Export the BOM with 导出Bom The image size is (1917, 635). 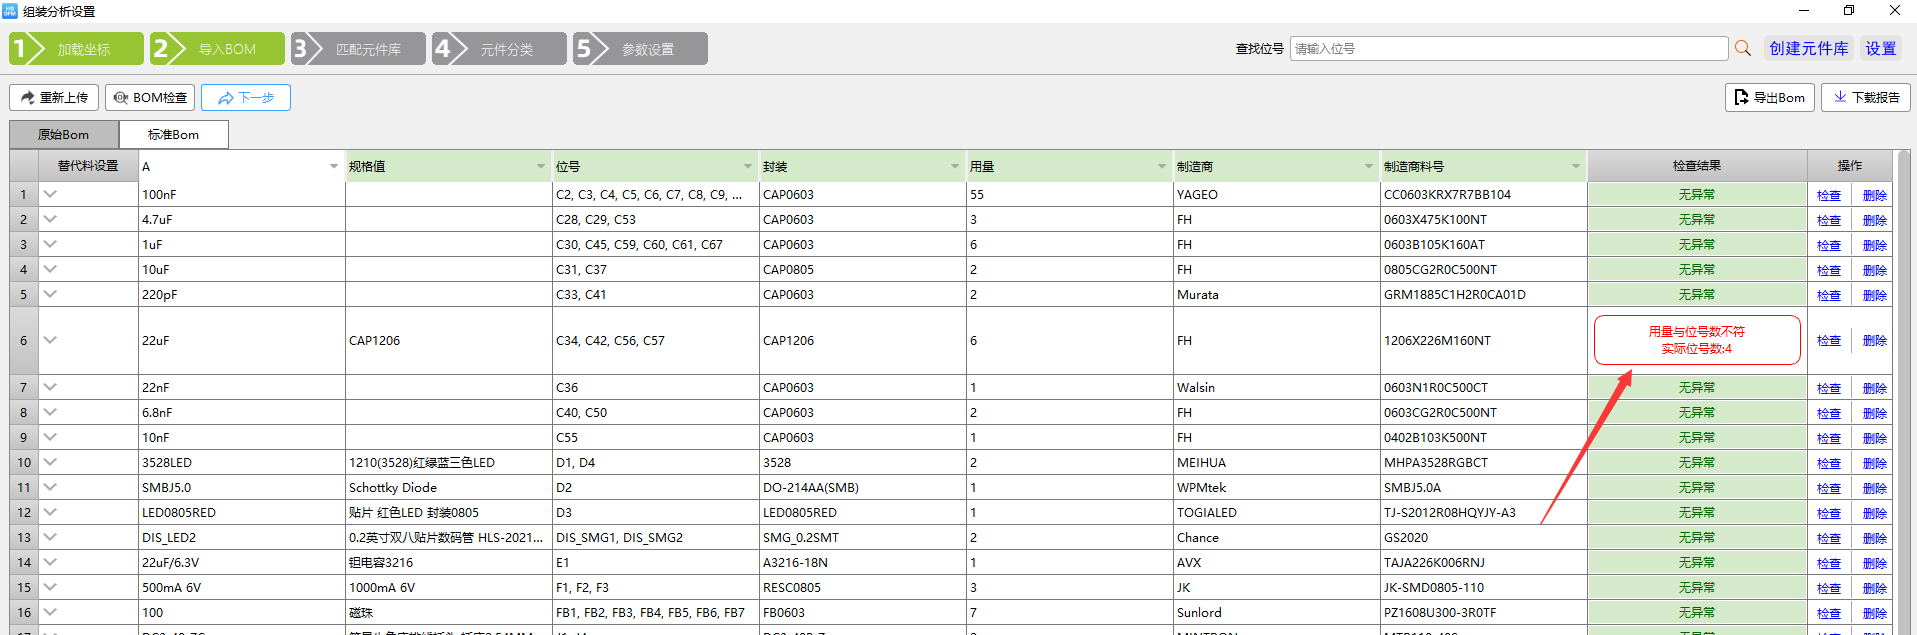coord(1769,97)
